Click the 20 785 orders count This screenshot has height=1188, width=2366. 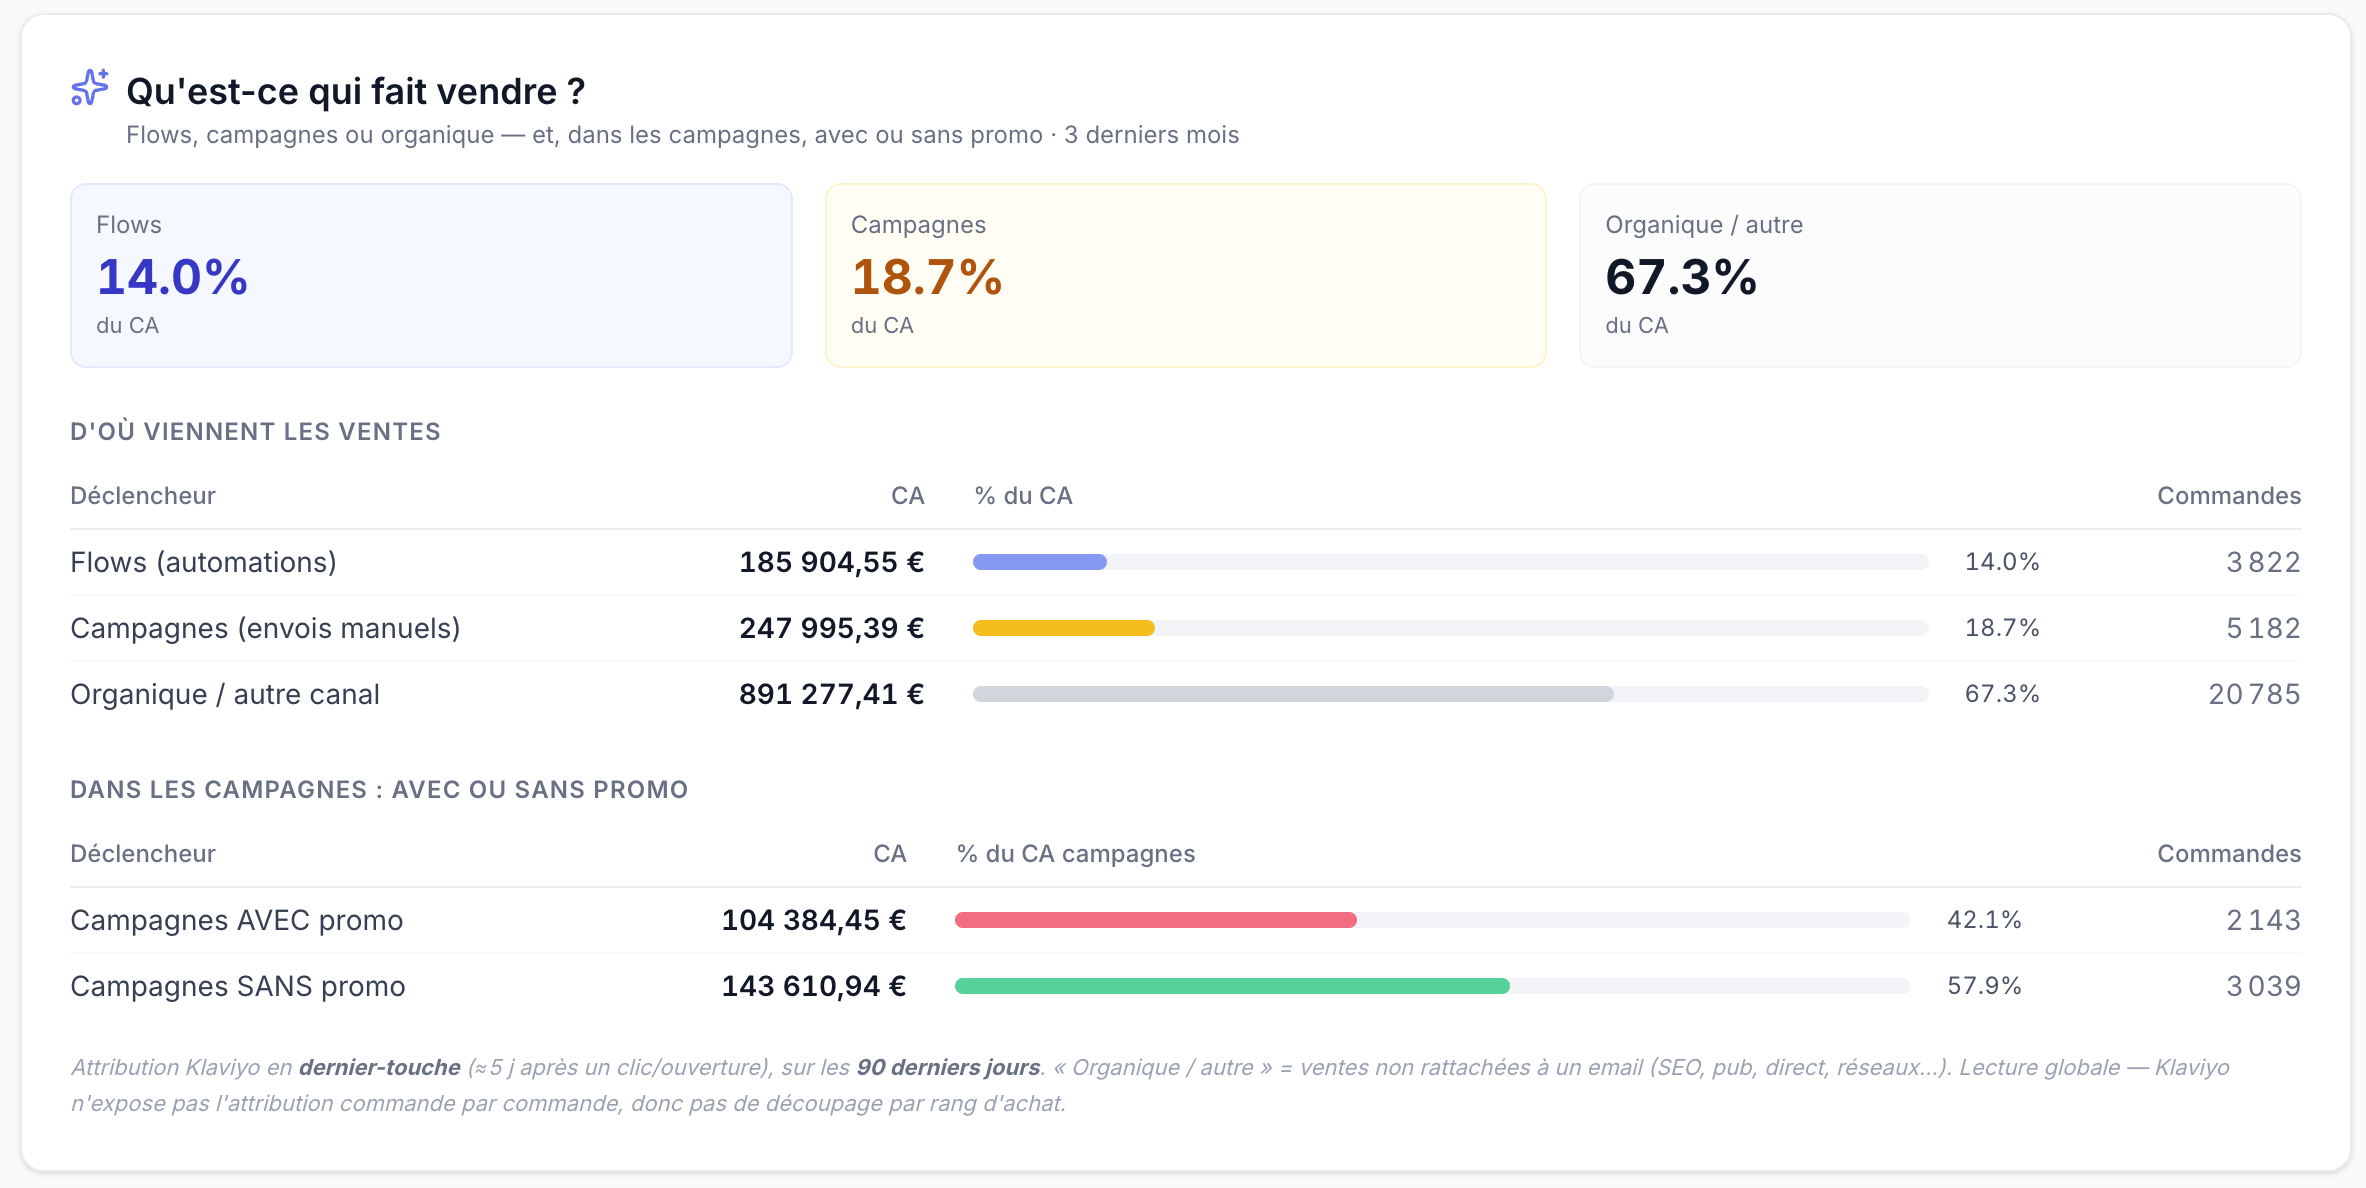(x=2254, y=694)
